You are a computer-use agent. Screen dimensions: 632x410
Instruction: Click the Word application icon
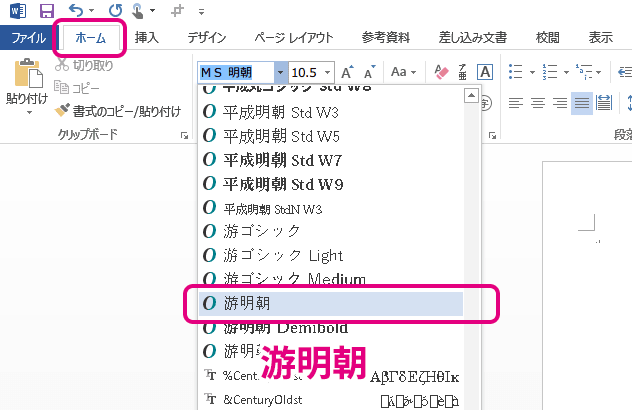(x=18, y=11)
